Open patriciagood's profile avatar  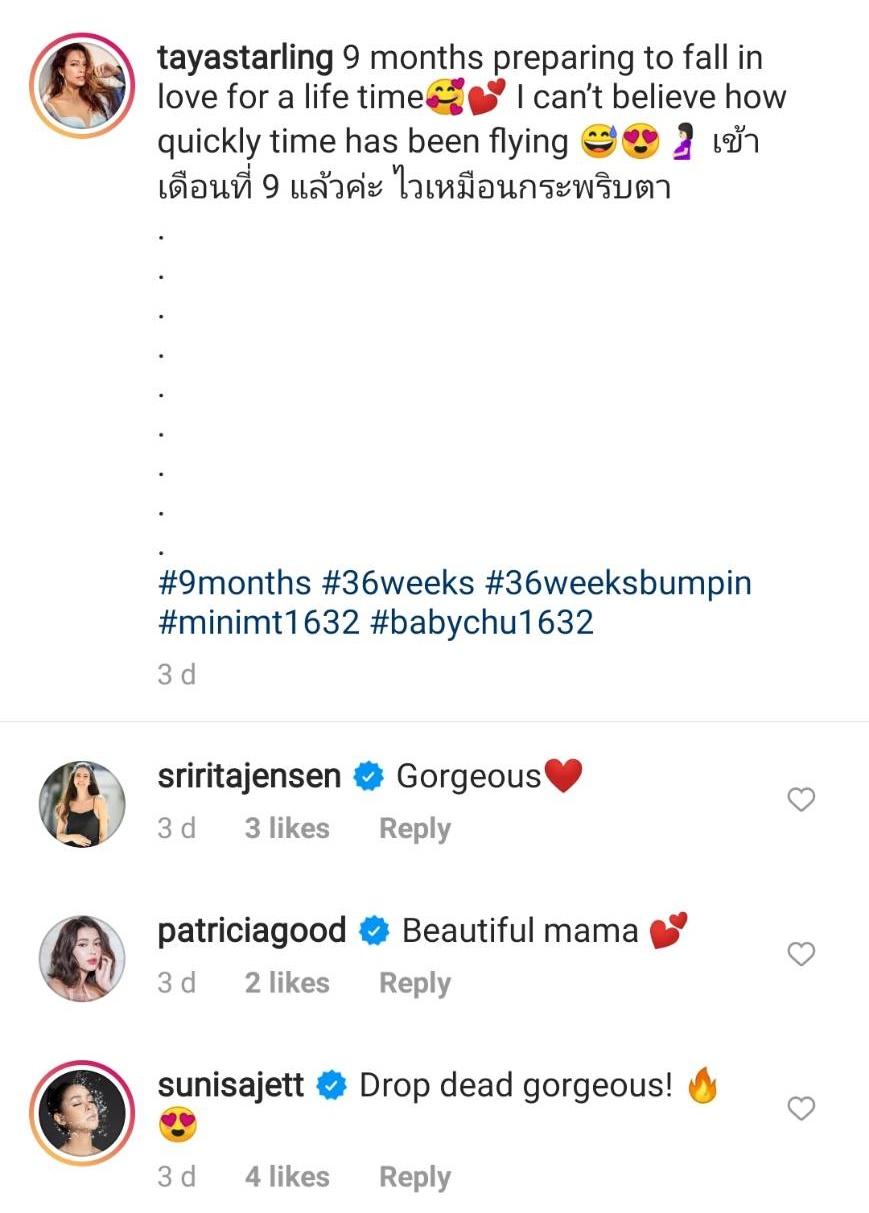tap(82, 958)
